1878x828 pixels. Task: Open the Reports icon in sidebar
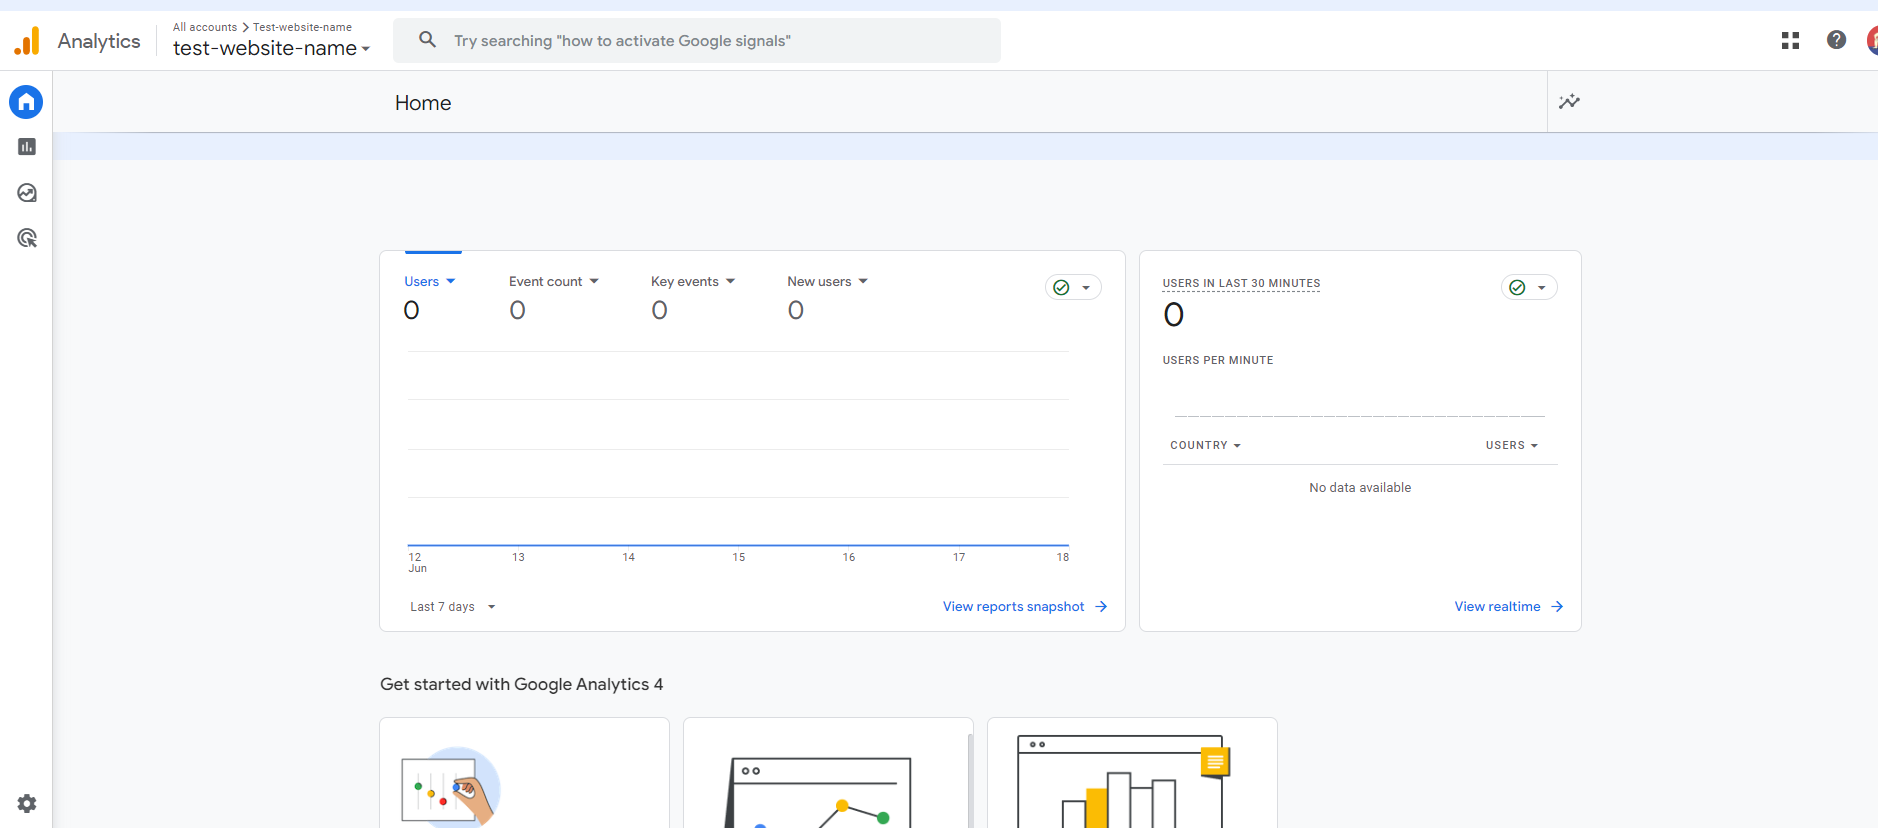pyautogui.click(x=27, y=147)
